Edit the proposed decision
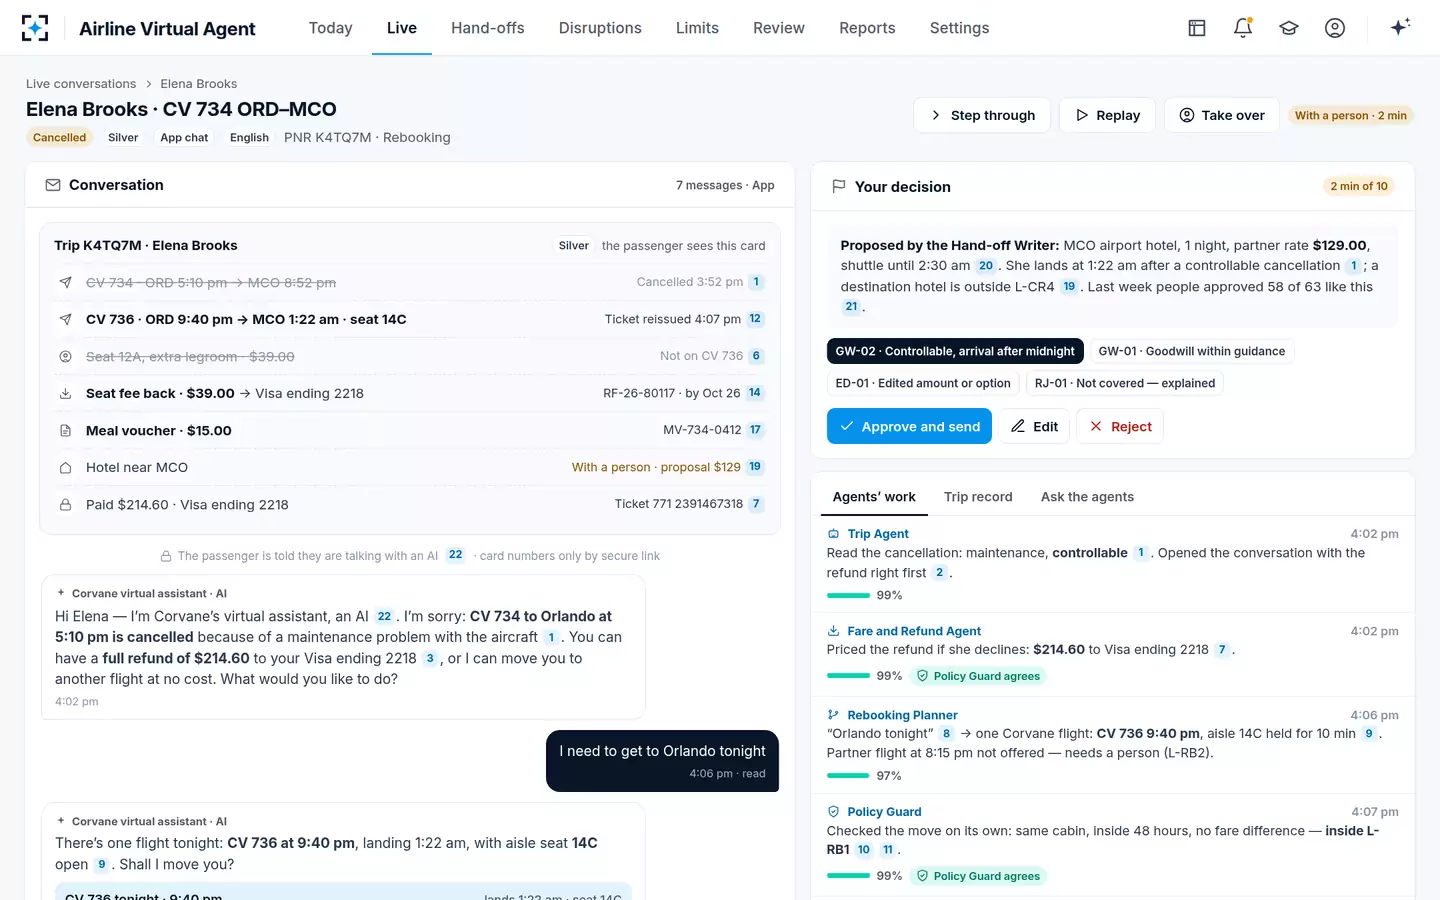1440x900 pixels. coord(1034,426)
